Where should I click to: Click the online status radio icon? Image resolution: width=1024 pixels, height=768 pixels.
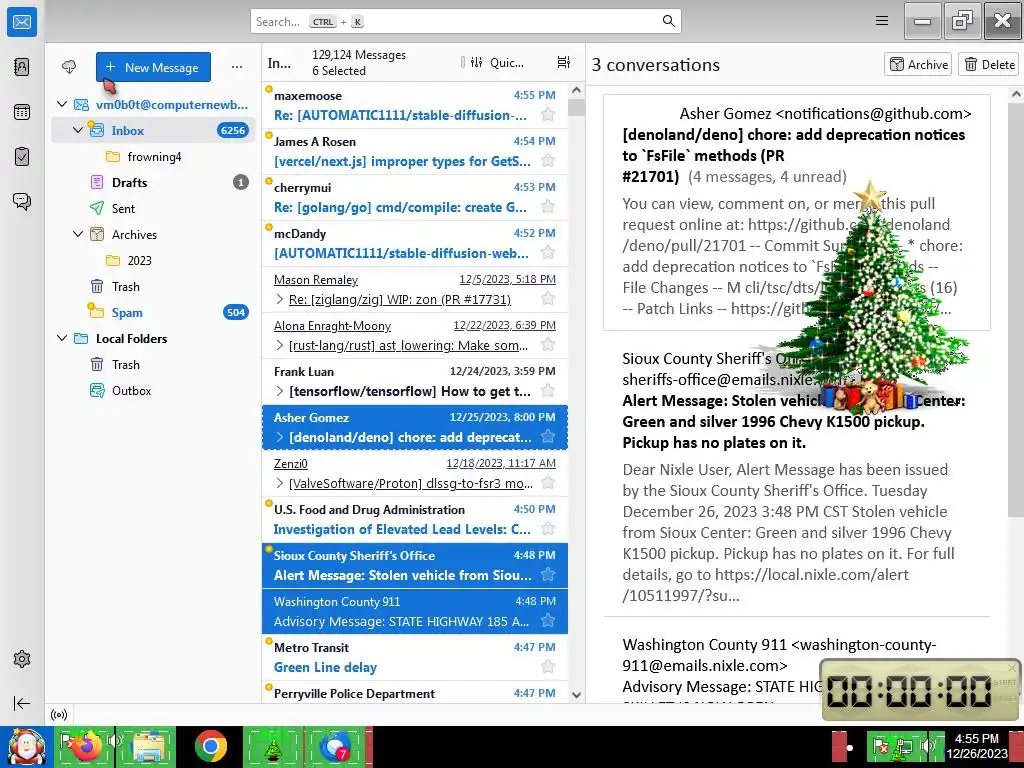(59, 714)
